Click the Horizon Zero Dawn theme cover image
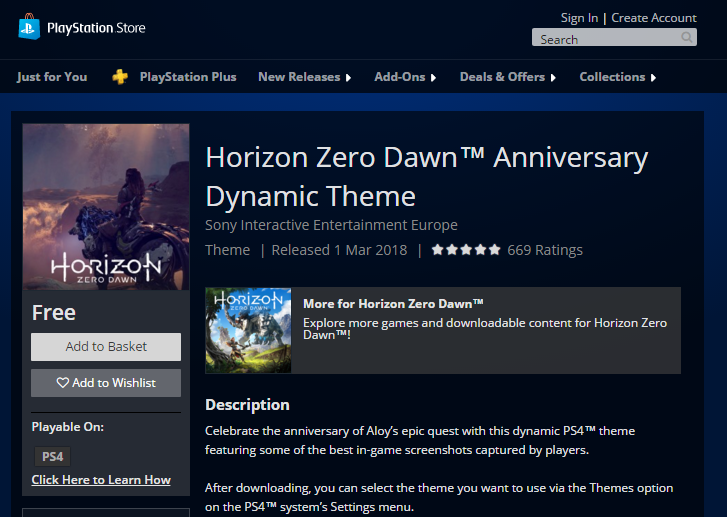Screen dimensions: 727x517 click(x=106, y=207)
